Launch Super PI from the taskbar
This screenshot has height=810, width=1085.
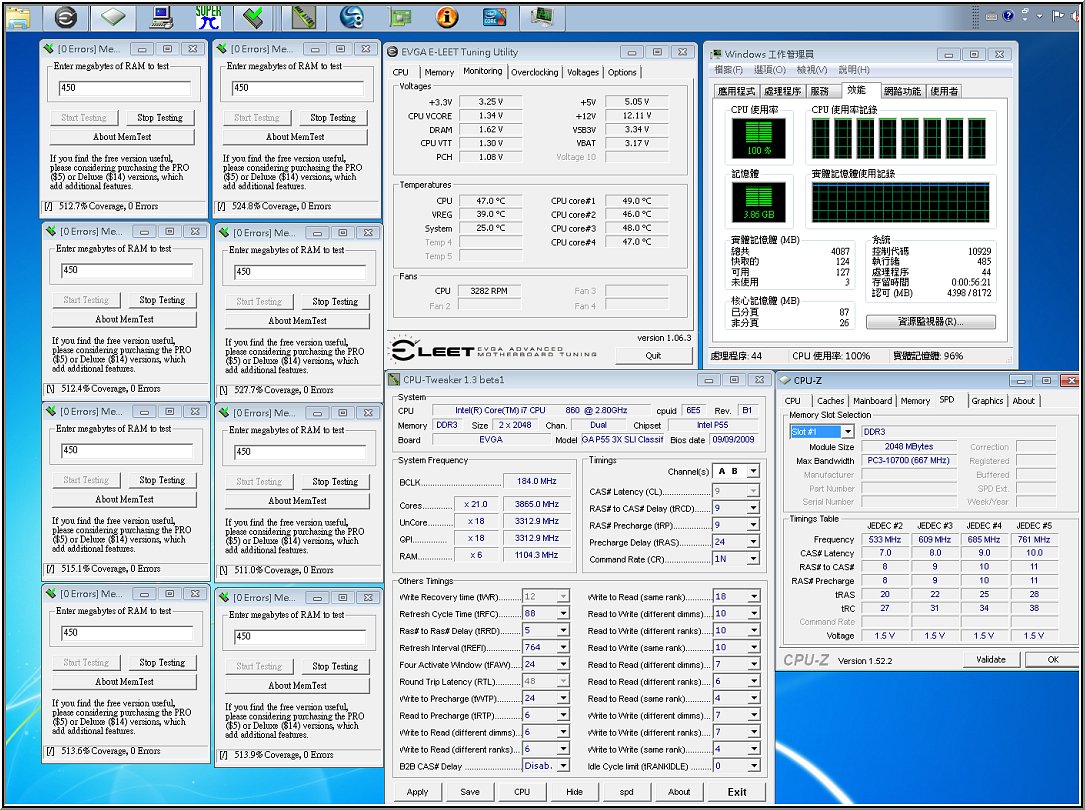click(x=208, y=17)
